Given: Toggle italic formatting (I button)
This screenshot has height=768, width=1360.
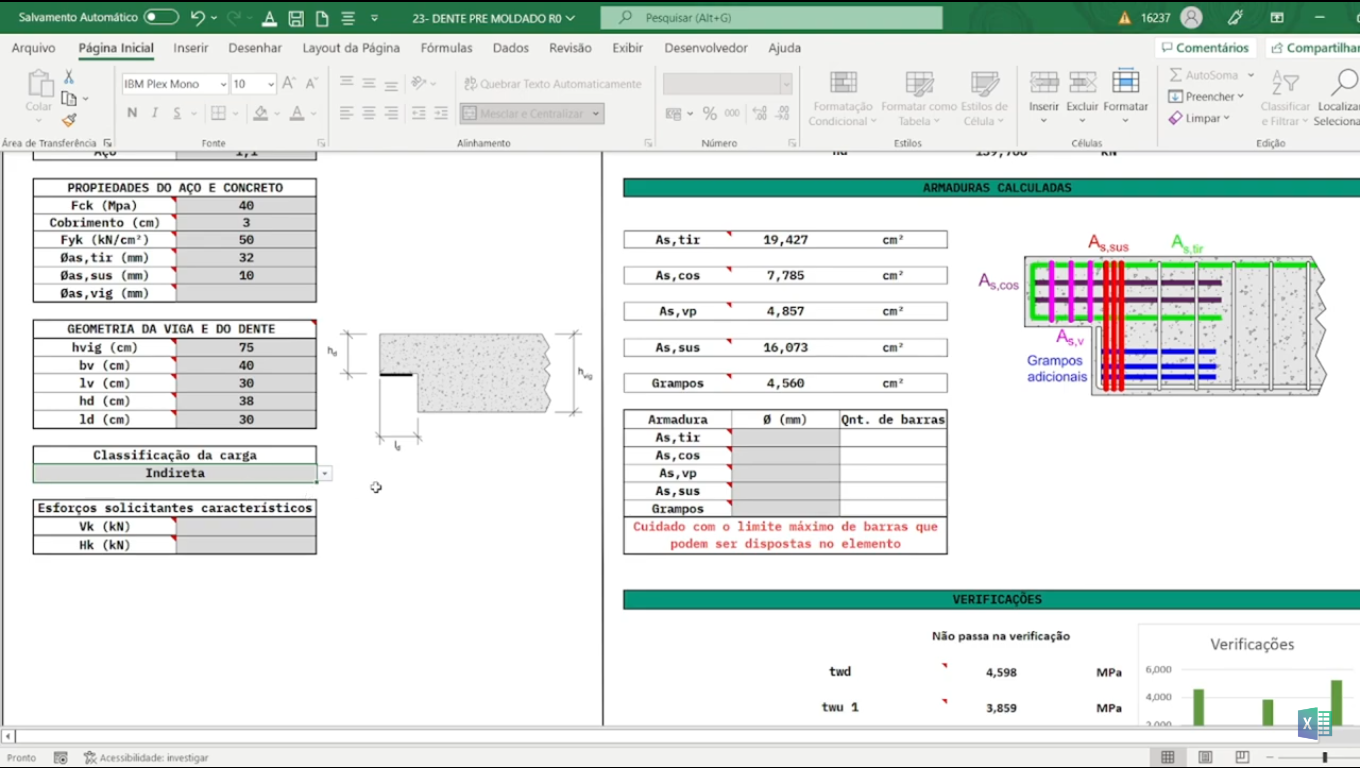Looking at the screenshot, I should pos(155,114).
